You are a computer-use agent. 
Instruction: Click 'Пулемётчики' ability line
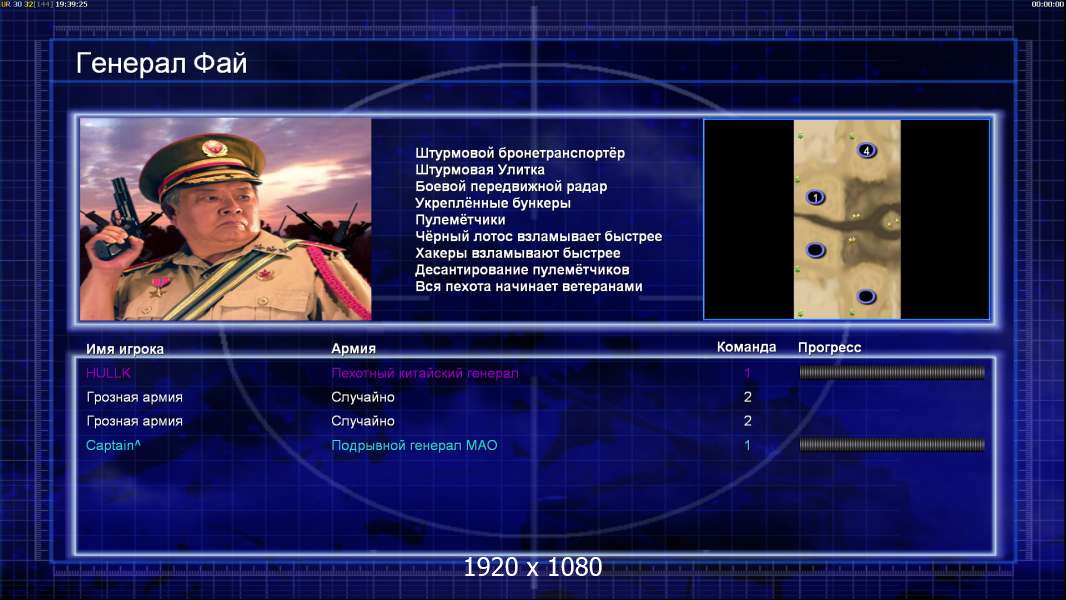coord(460,219)
